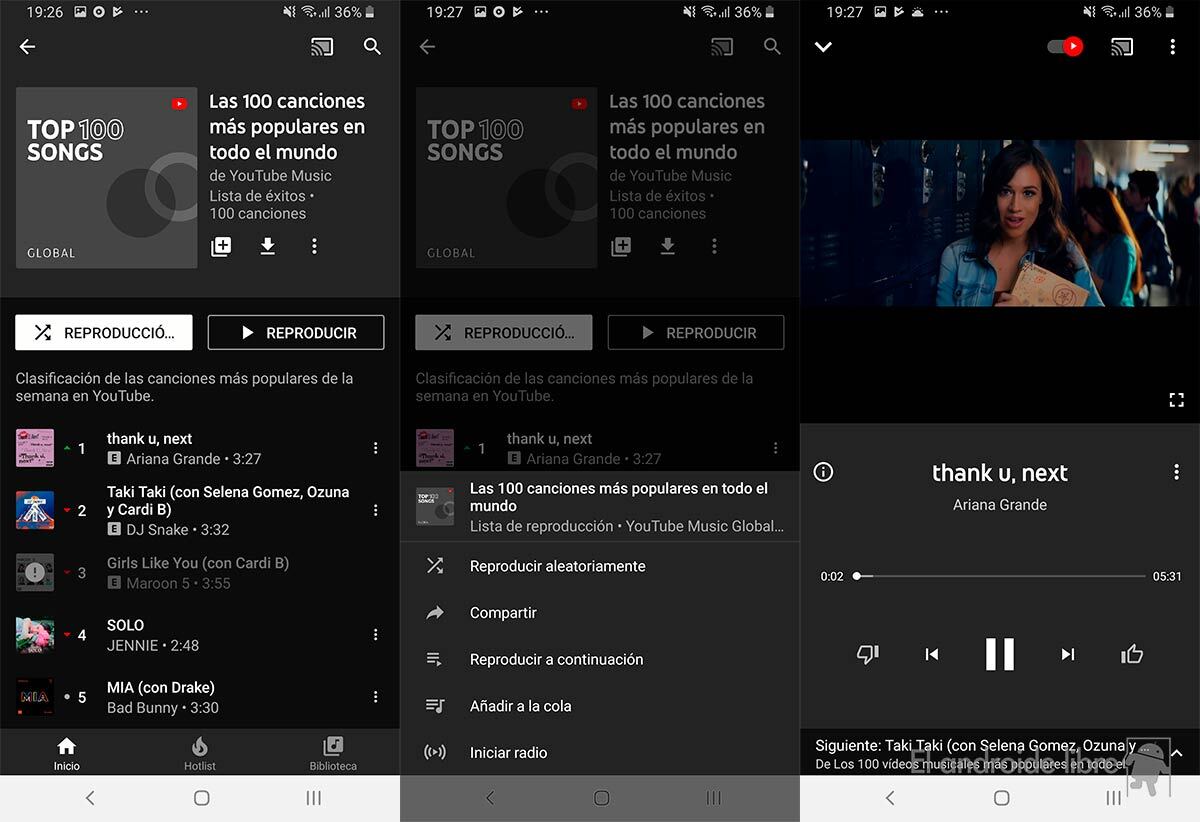Tap the playlist header in bottom sheet
The height and width of the screenshot is (822, 1200).
click(600, 507)
